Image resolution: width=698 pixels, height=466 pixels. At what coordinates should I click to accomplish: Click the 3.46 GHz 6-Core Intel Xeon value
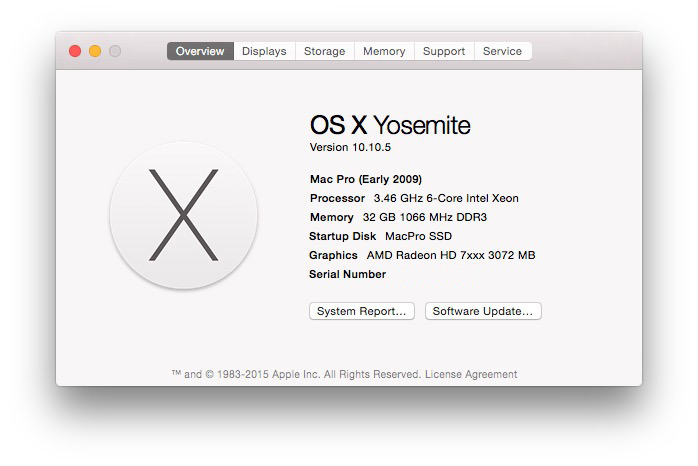pyautogui.click(x=446, y=198)
